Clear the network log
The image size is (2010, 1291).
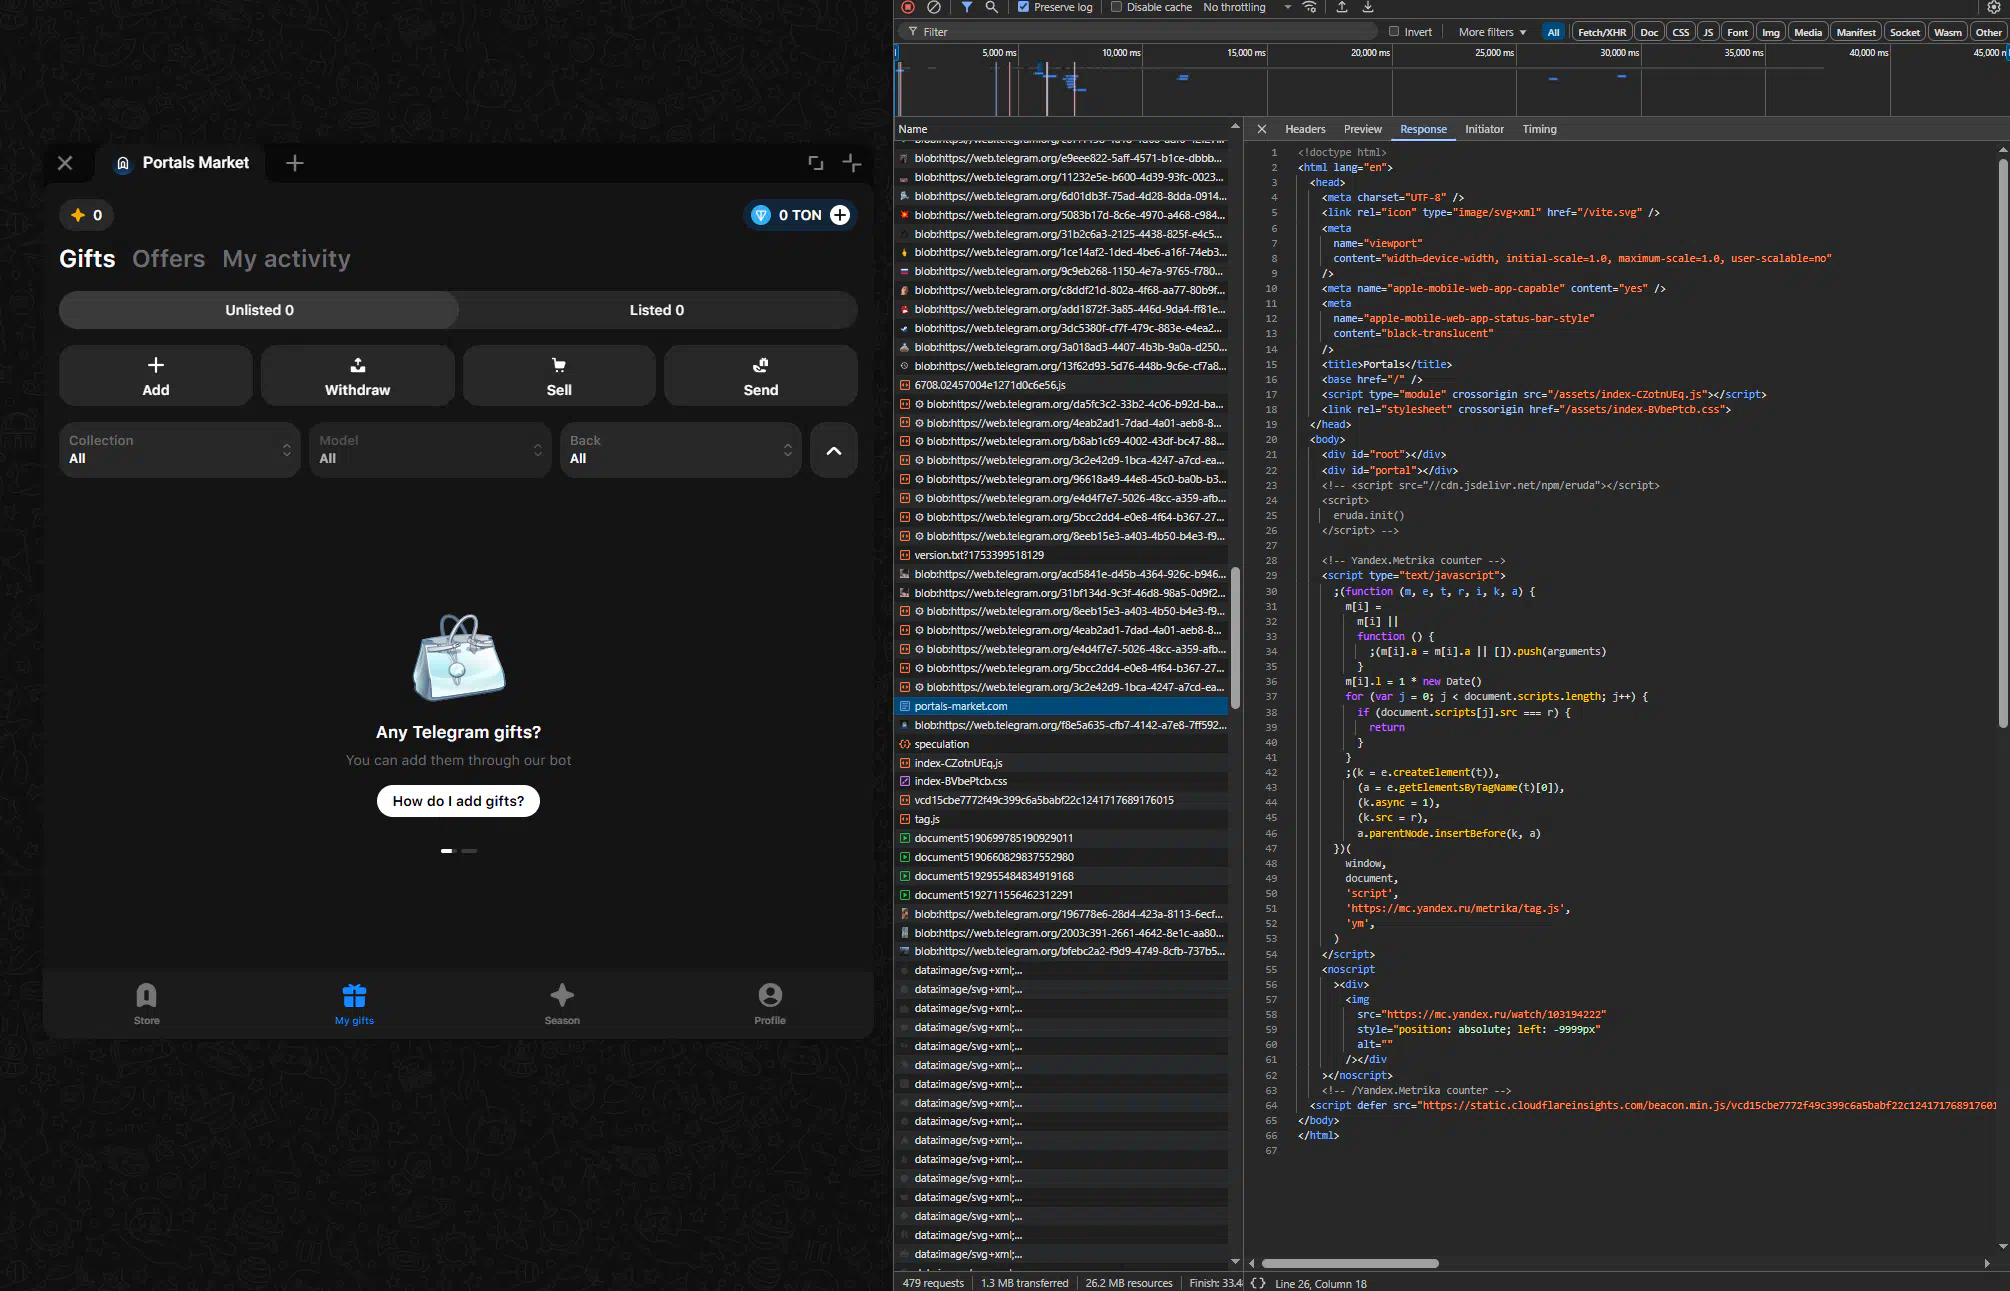pos(934,7)
